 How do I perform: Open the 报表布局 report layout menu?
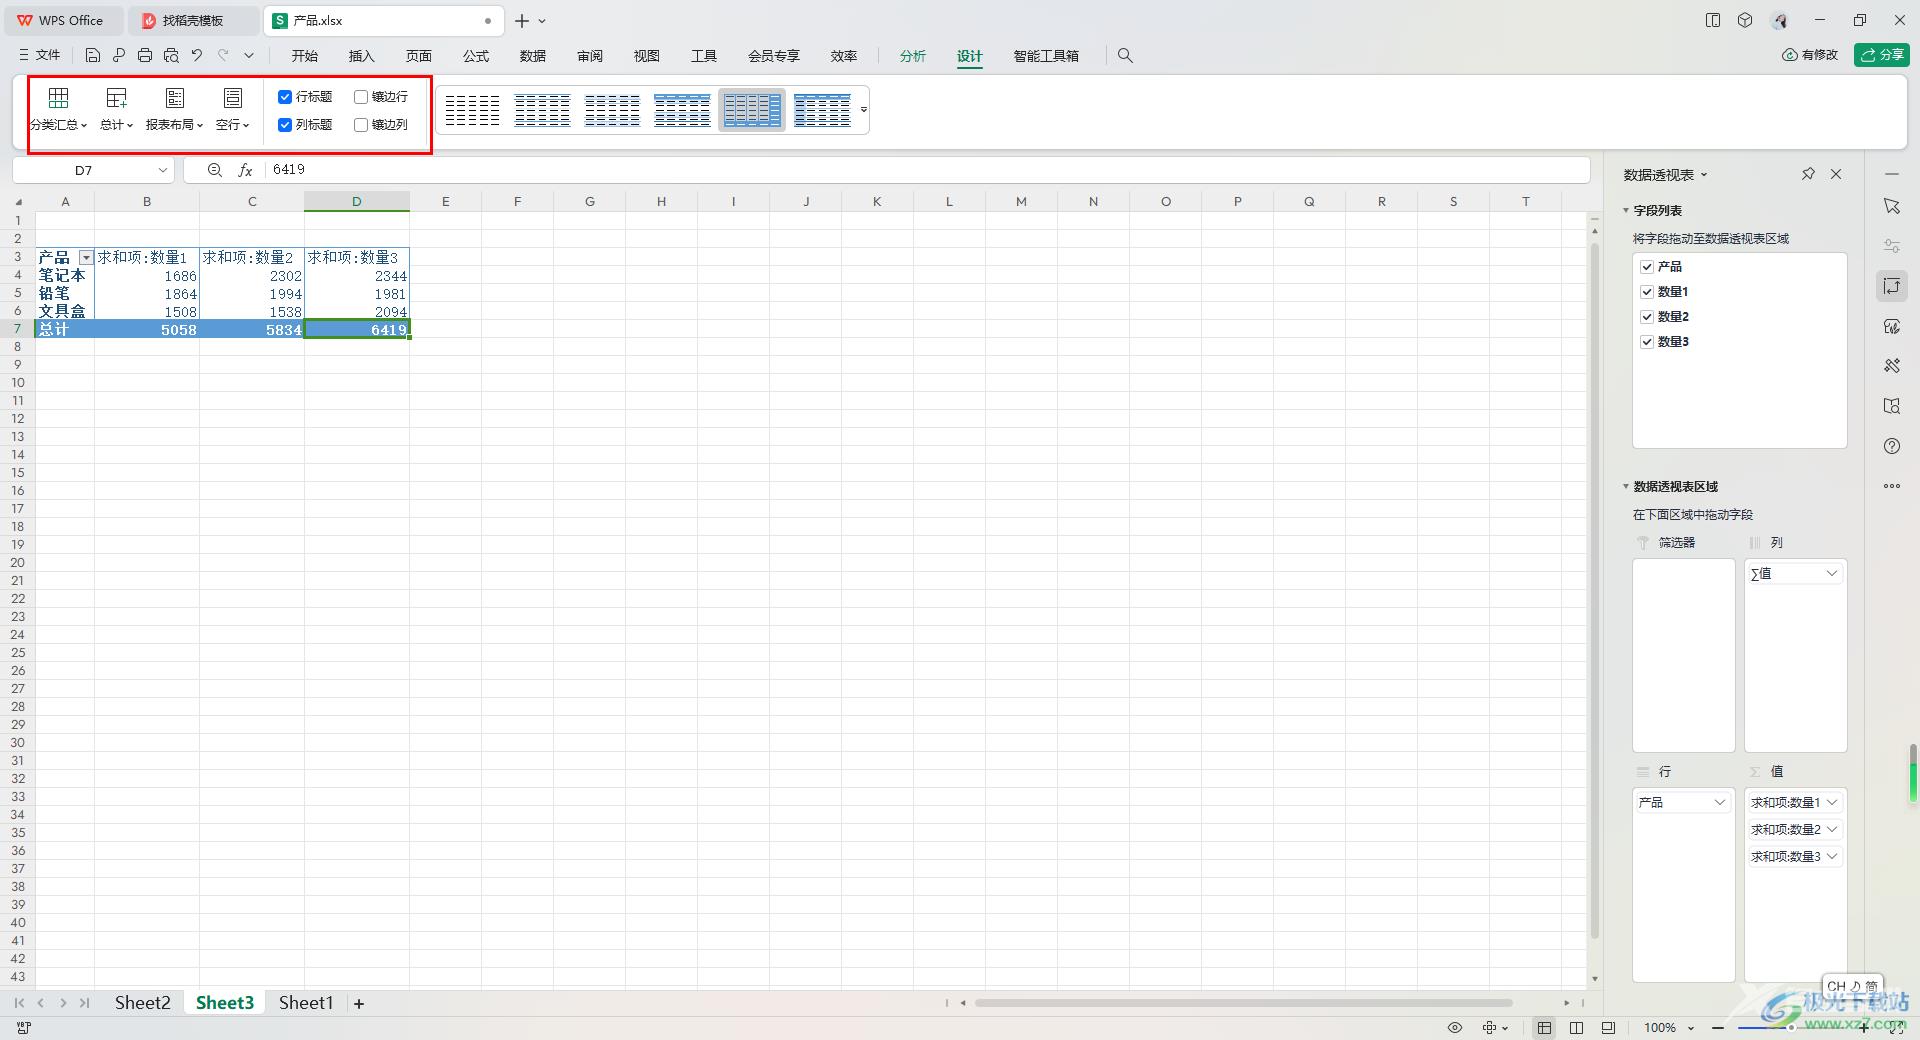(174, 110)
